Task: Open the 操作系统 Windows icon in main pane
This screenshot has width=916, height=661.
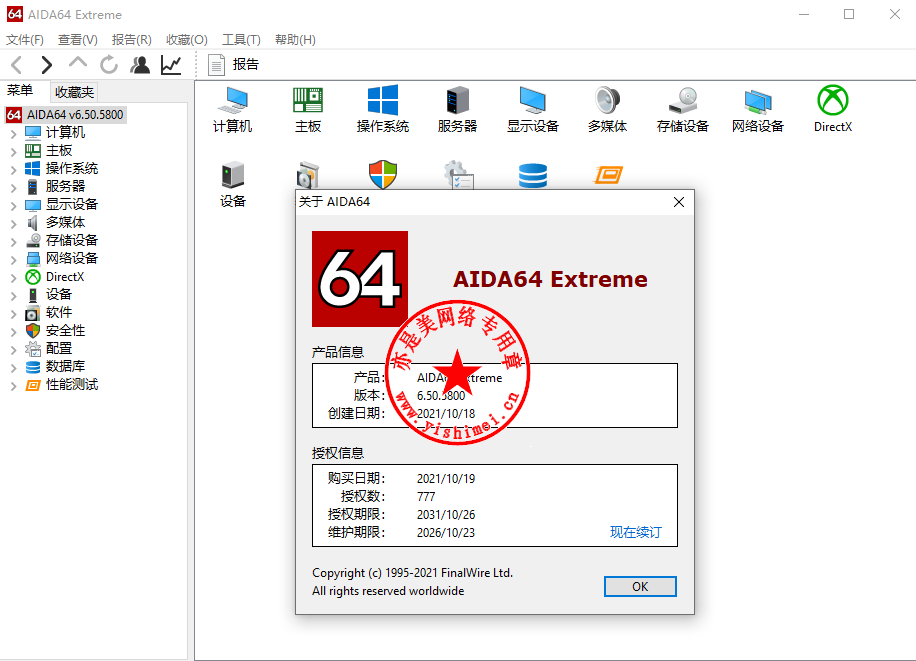Action: 383,109
